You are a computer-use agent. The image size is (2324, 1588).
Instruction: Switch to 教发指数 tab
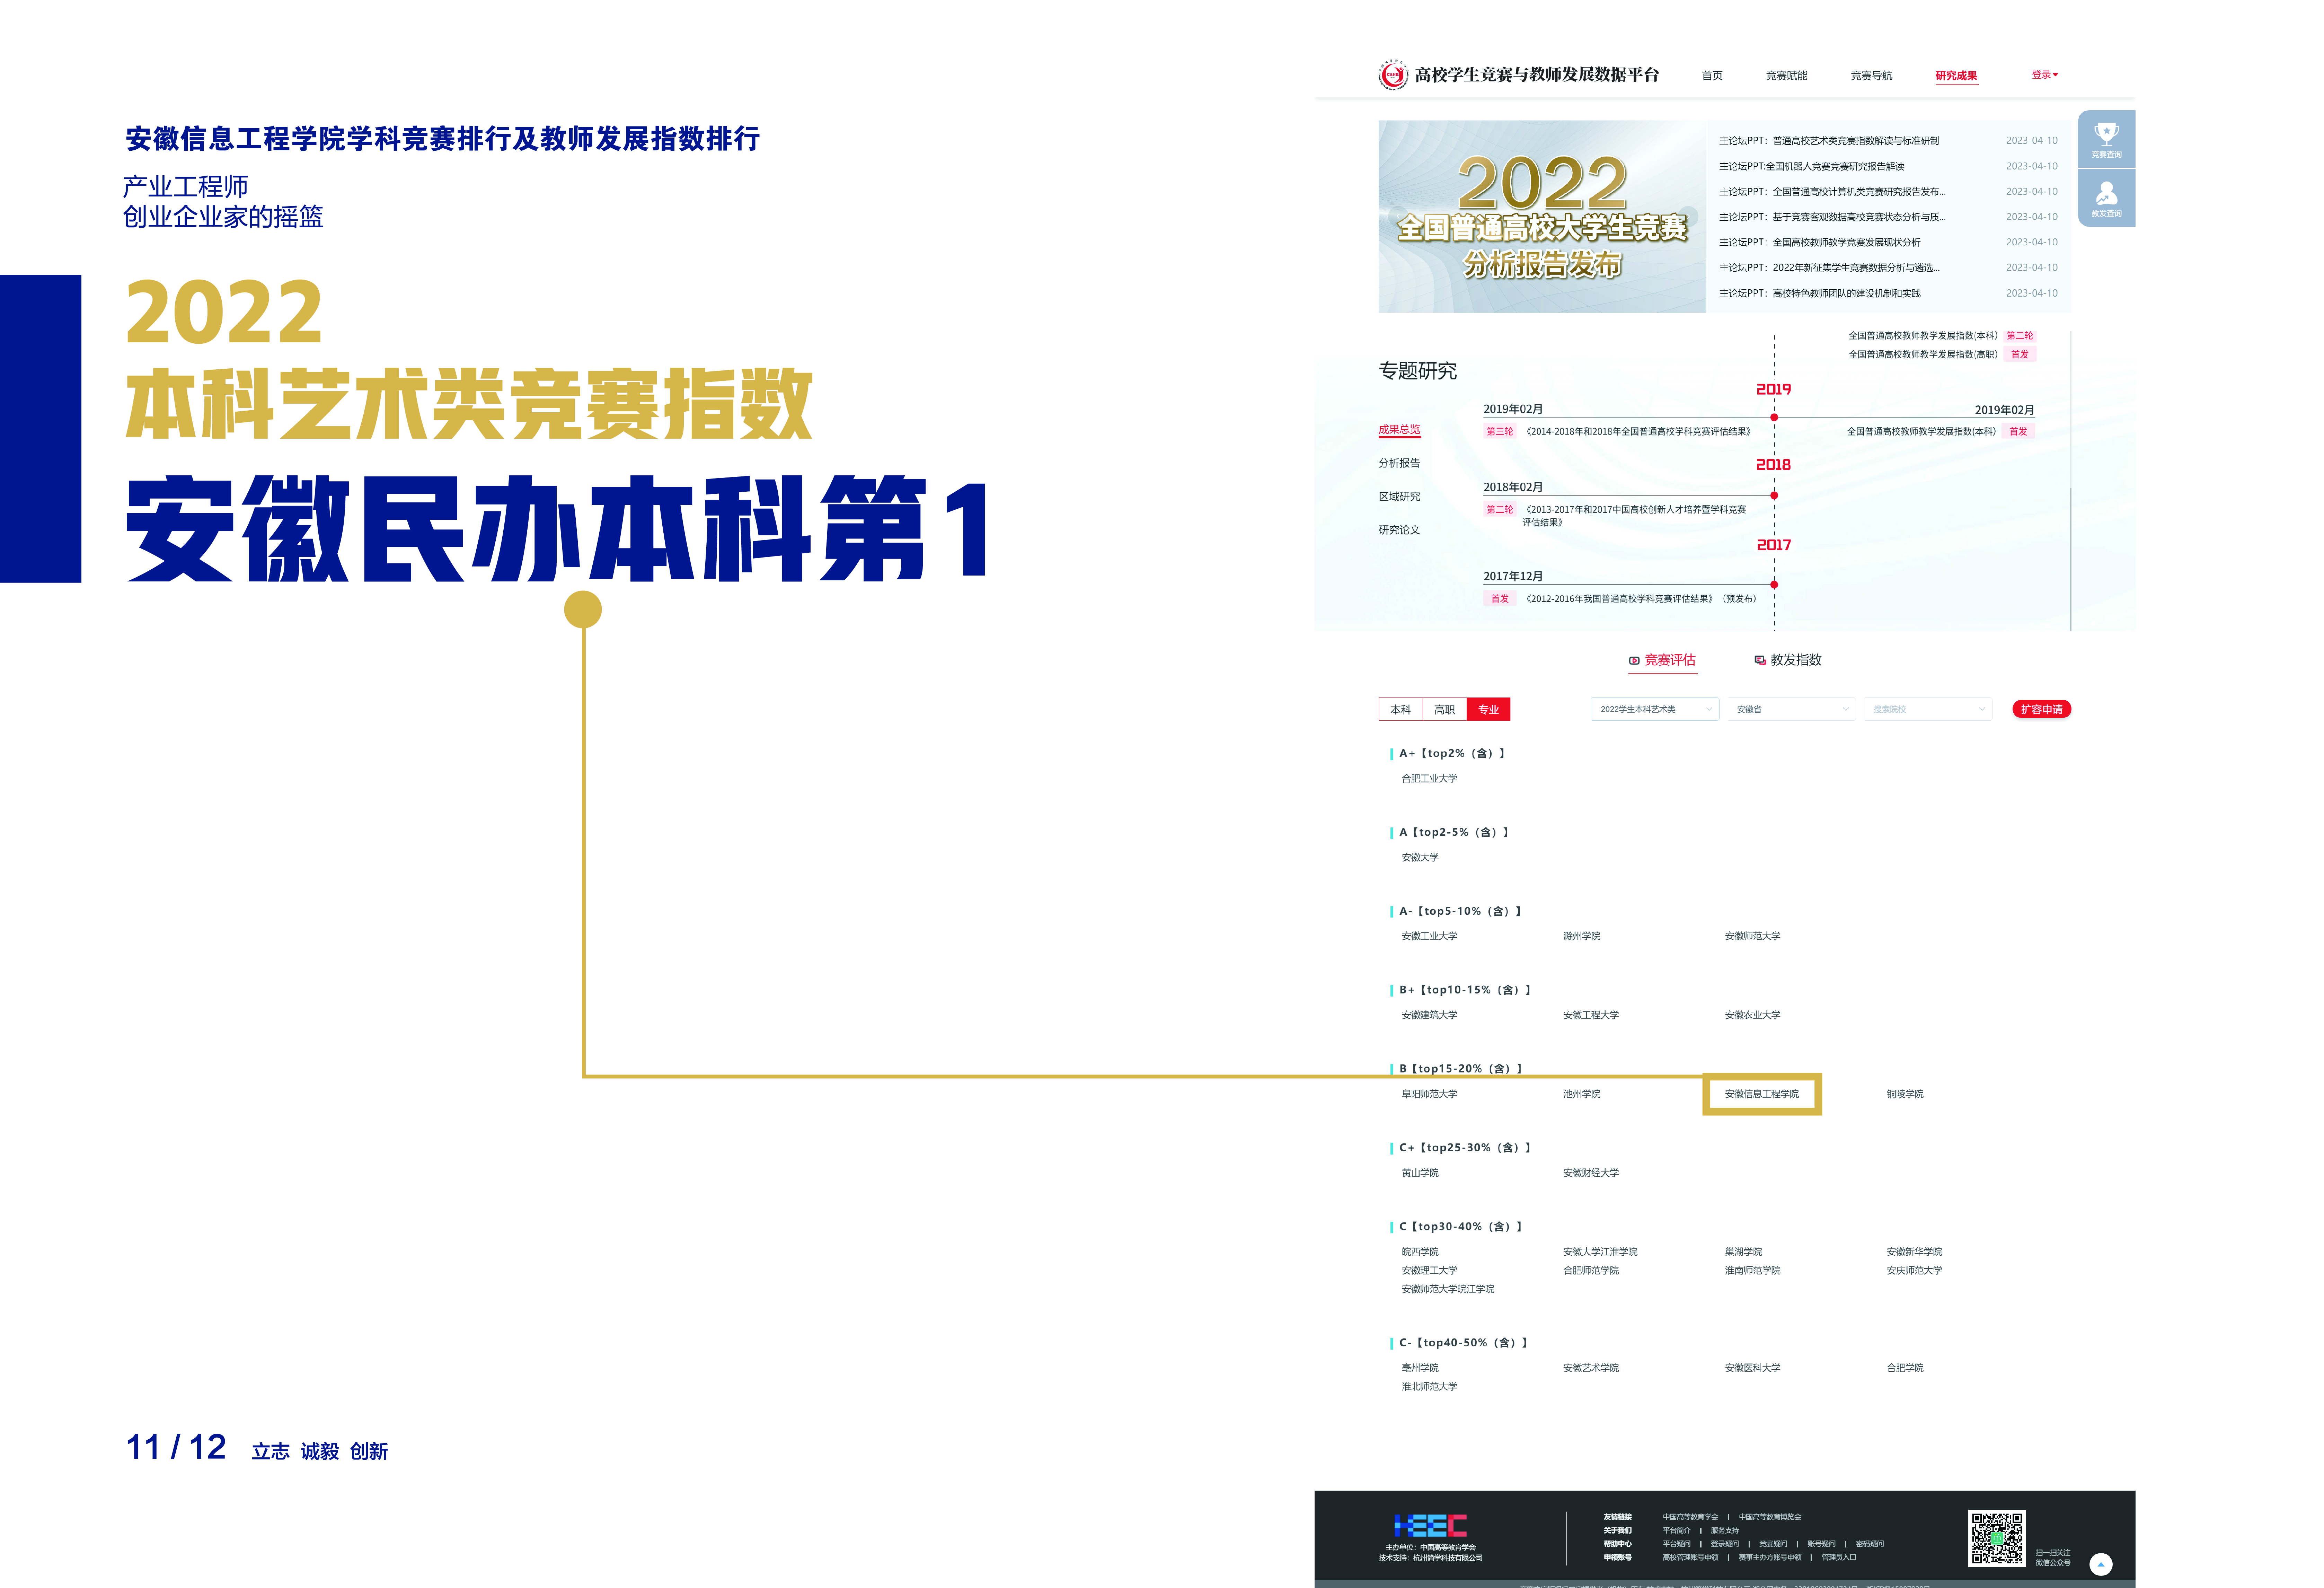pos(1788,660)
